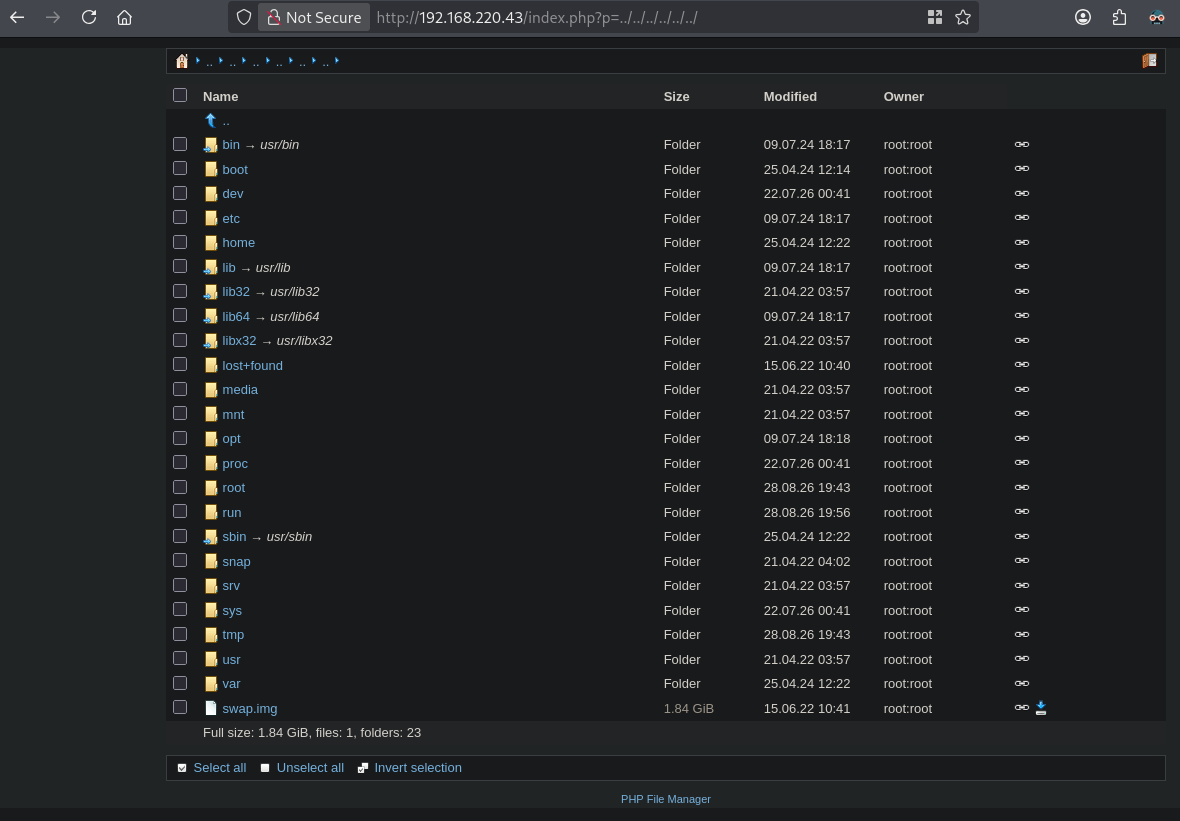Screen dimensions: 1180x821
Task: Click the direct link icon for home row
Action: (1021, 242)
